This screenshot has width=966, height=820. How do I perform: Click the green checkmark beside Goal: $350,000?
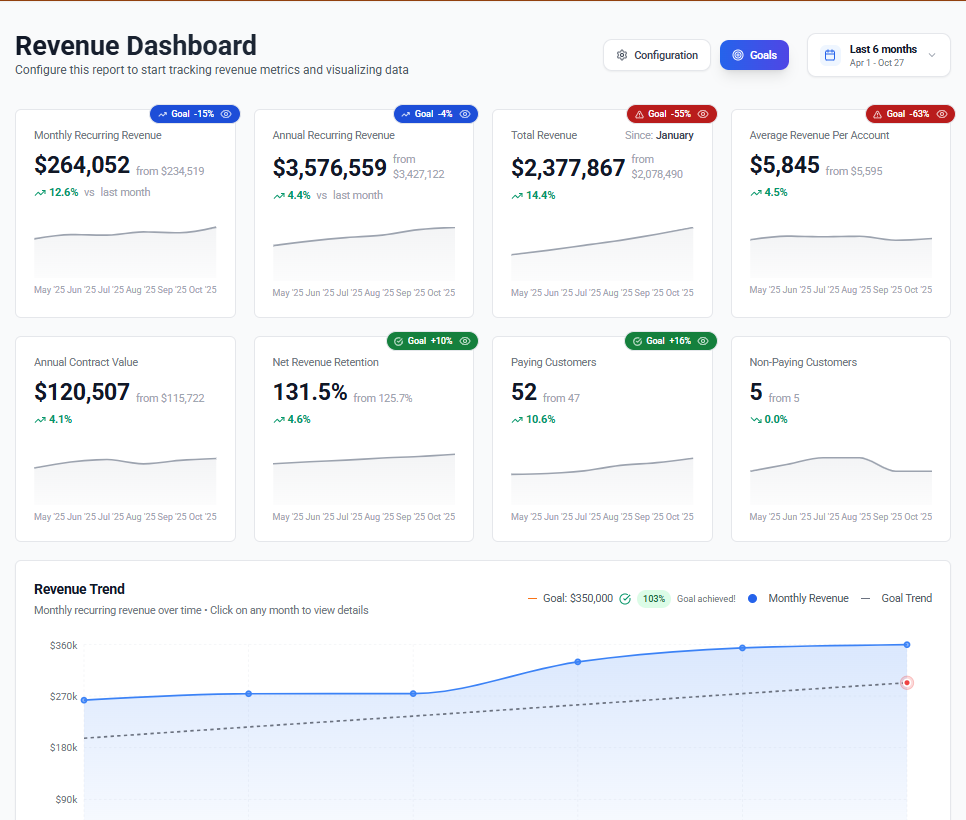coord(625,598)
